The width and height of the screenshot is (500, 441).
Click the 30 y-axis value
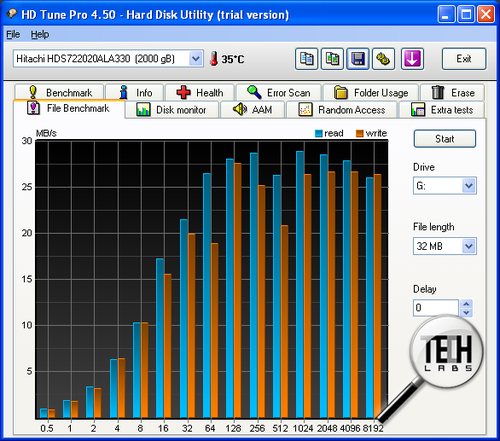point(27,141)
